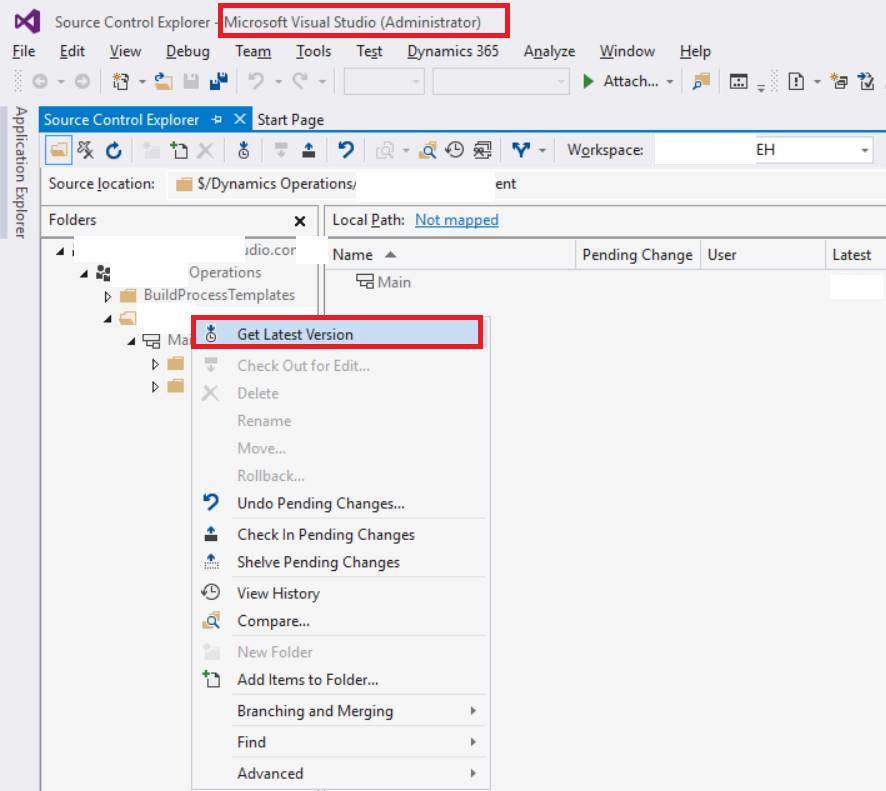Viewport: 886px width, 791px height.
Task: Pin the Source Control Explorer tab
Action: click(x=214, y=119)
